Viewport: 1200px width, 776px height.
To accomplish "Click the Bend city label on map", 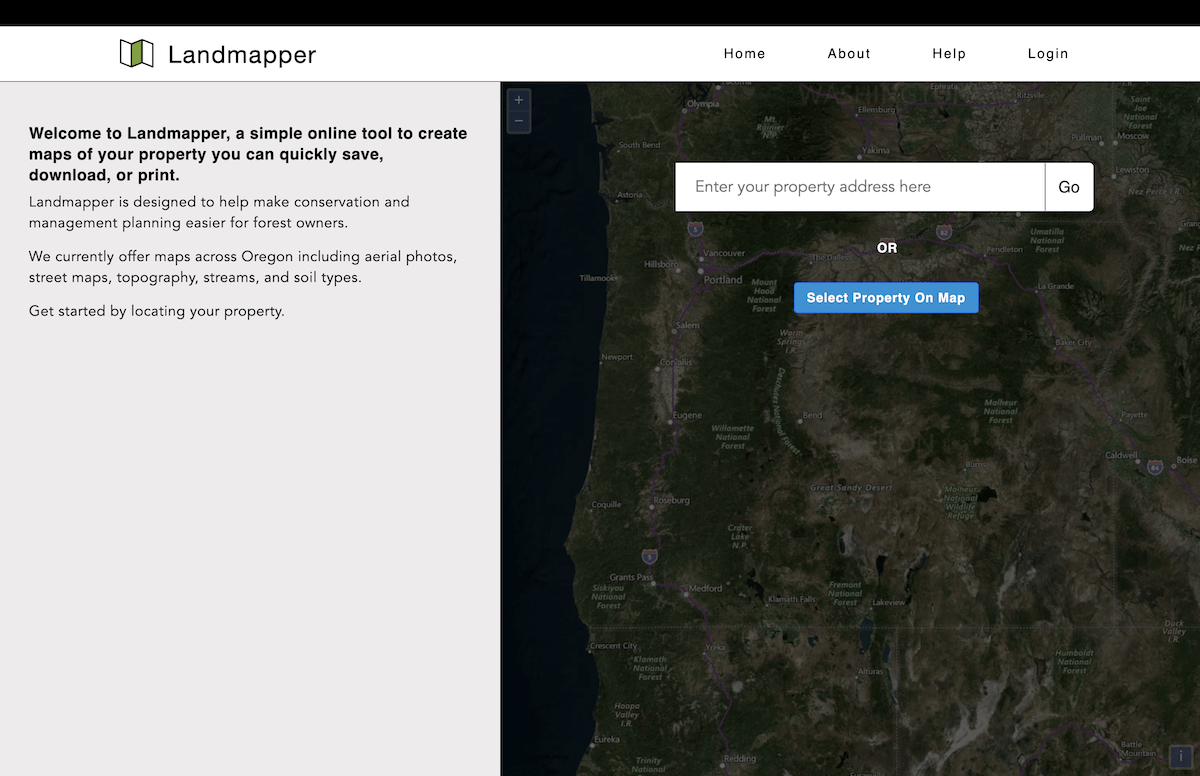I will [812, 415].
